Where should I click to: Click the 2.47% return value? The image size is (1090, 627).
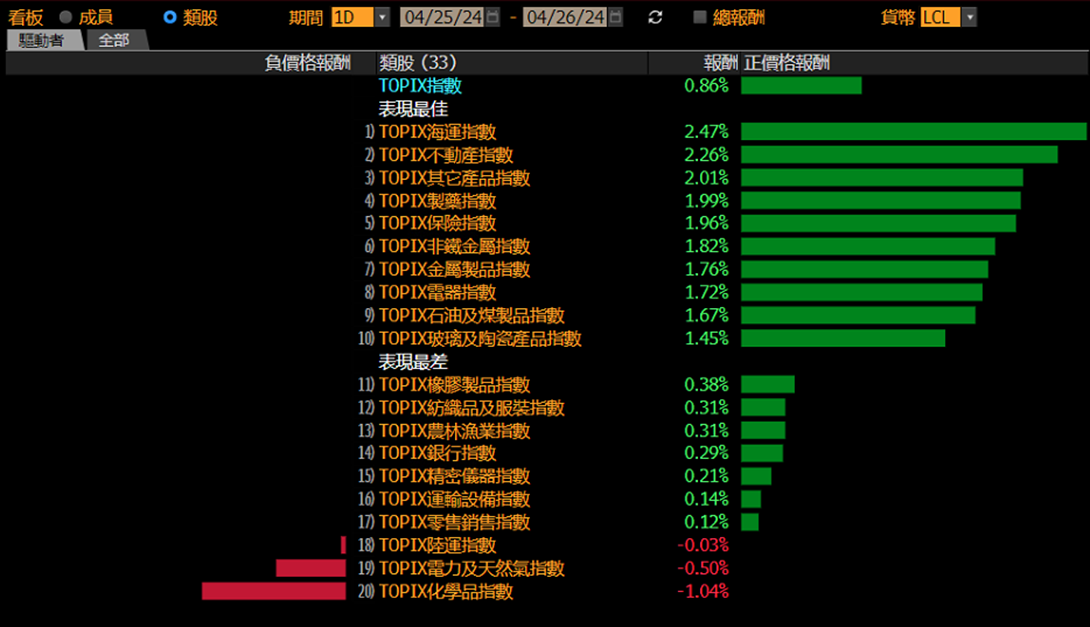(x=706, y=131)
